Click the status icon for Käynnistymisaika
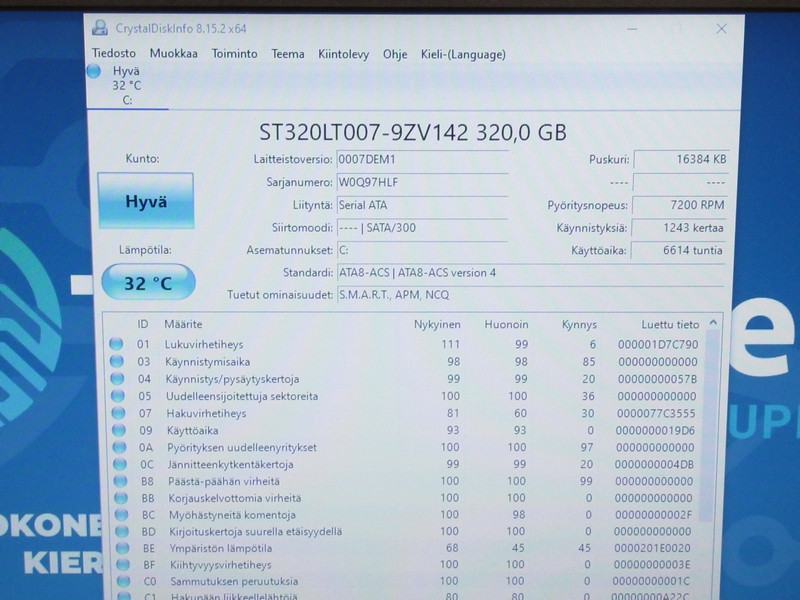Viewport: 800px width, 600px height. (117, 361)
